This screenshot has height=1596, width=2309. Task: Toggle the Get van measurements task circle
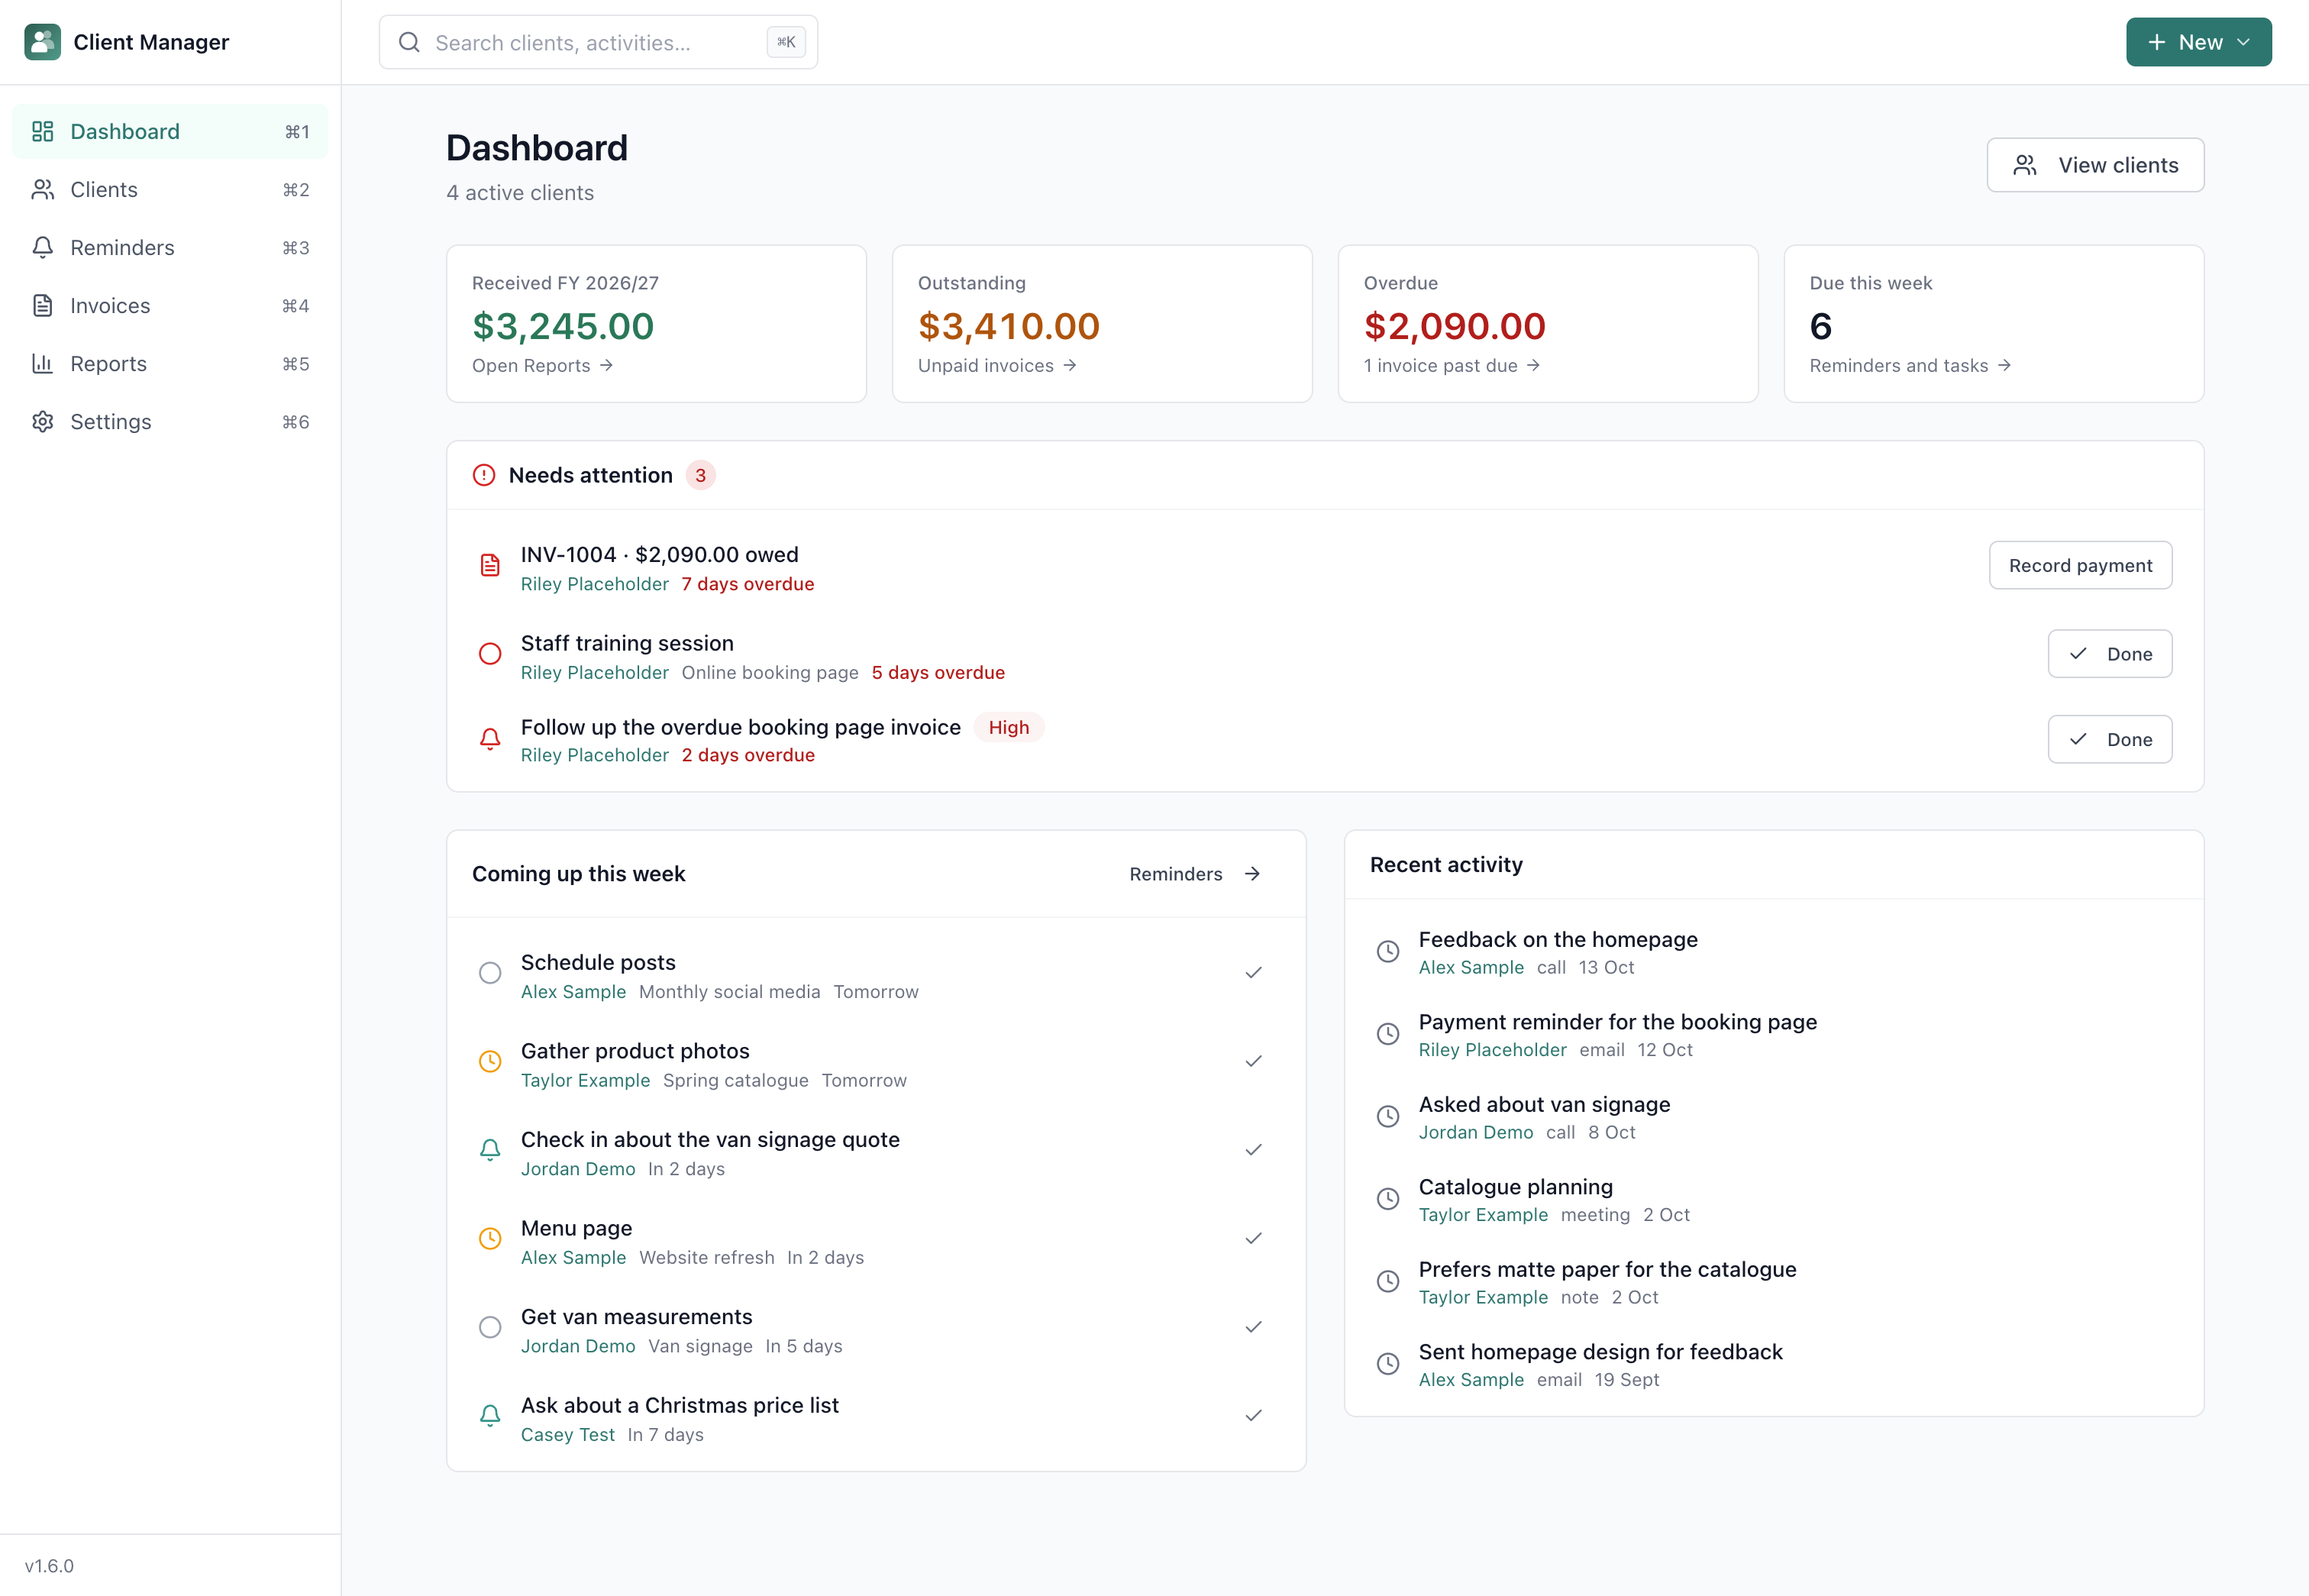[x=490, y=1327]
